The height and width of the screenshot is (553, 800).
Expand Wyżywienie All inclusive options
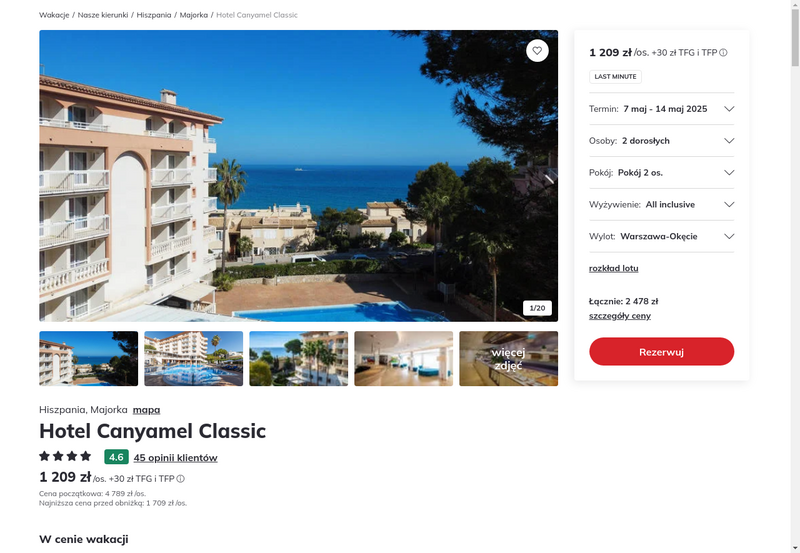coord(661,205)
